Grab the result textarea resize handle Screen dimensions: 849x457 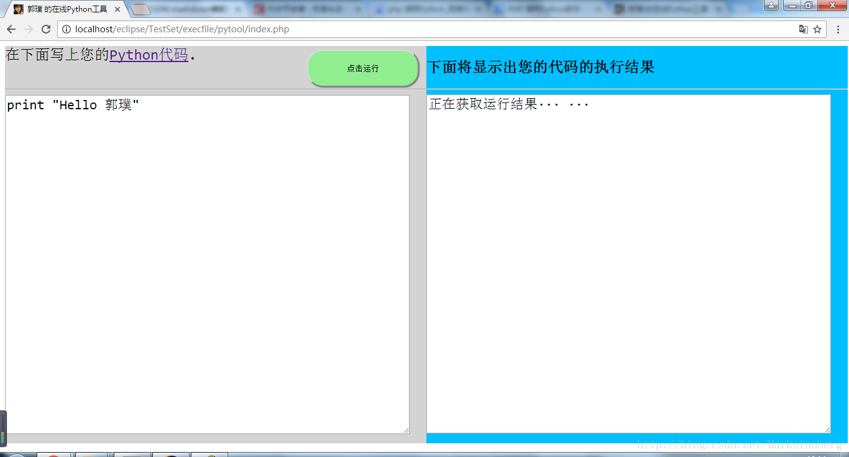click(827, 429)
